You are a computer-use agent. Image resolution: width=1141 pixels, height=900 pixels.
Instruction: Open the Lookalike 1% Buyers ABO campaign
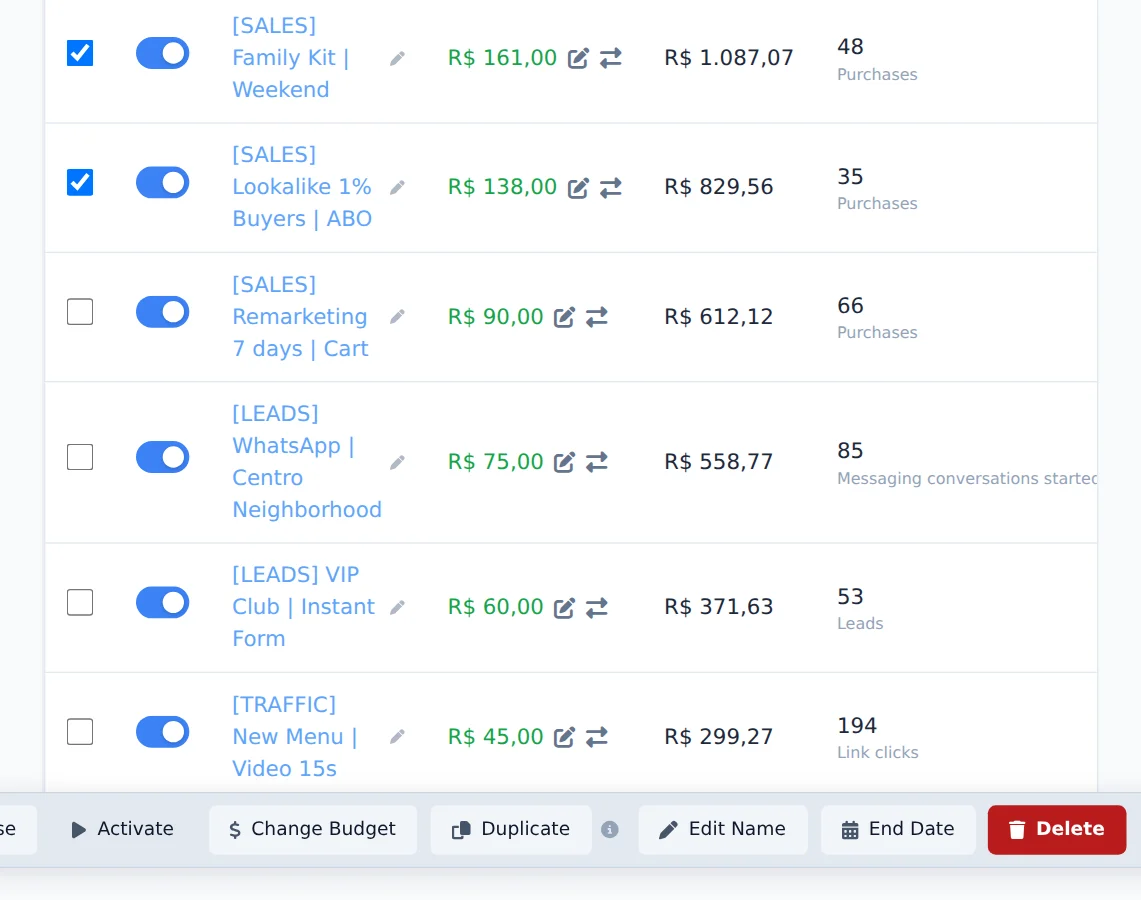click(x=302, y=187)
